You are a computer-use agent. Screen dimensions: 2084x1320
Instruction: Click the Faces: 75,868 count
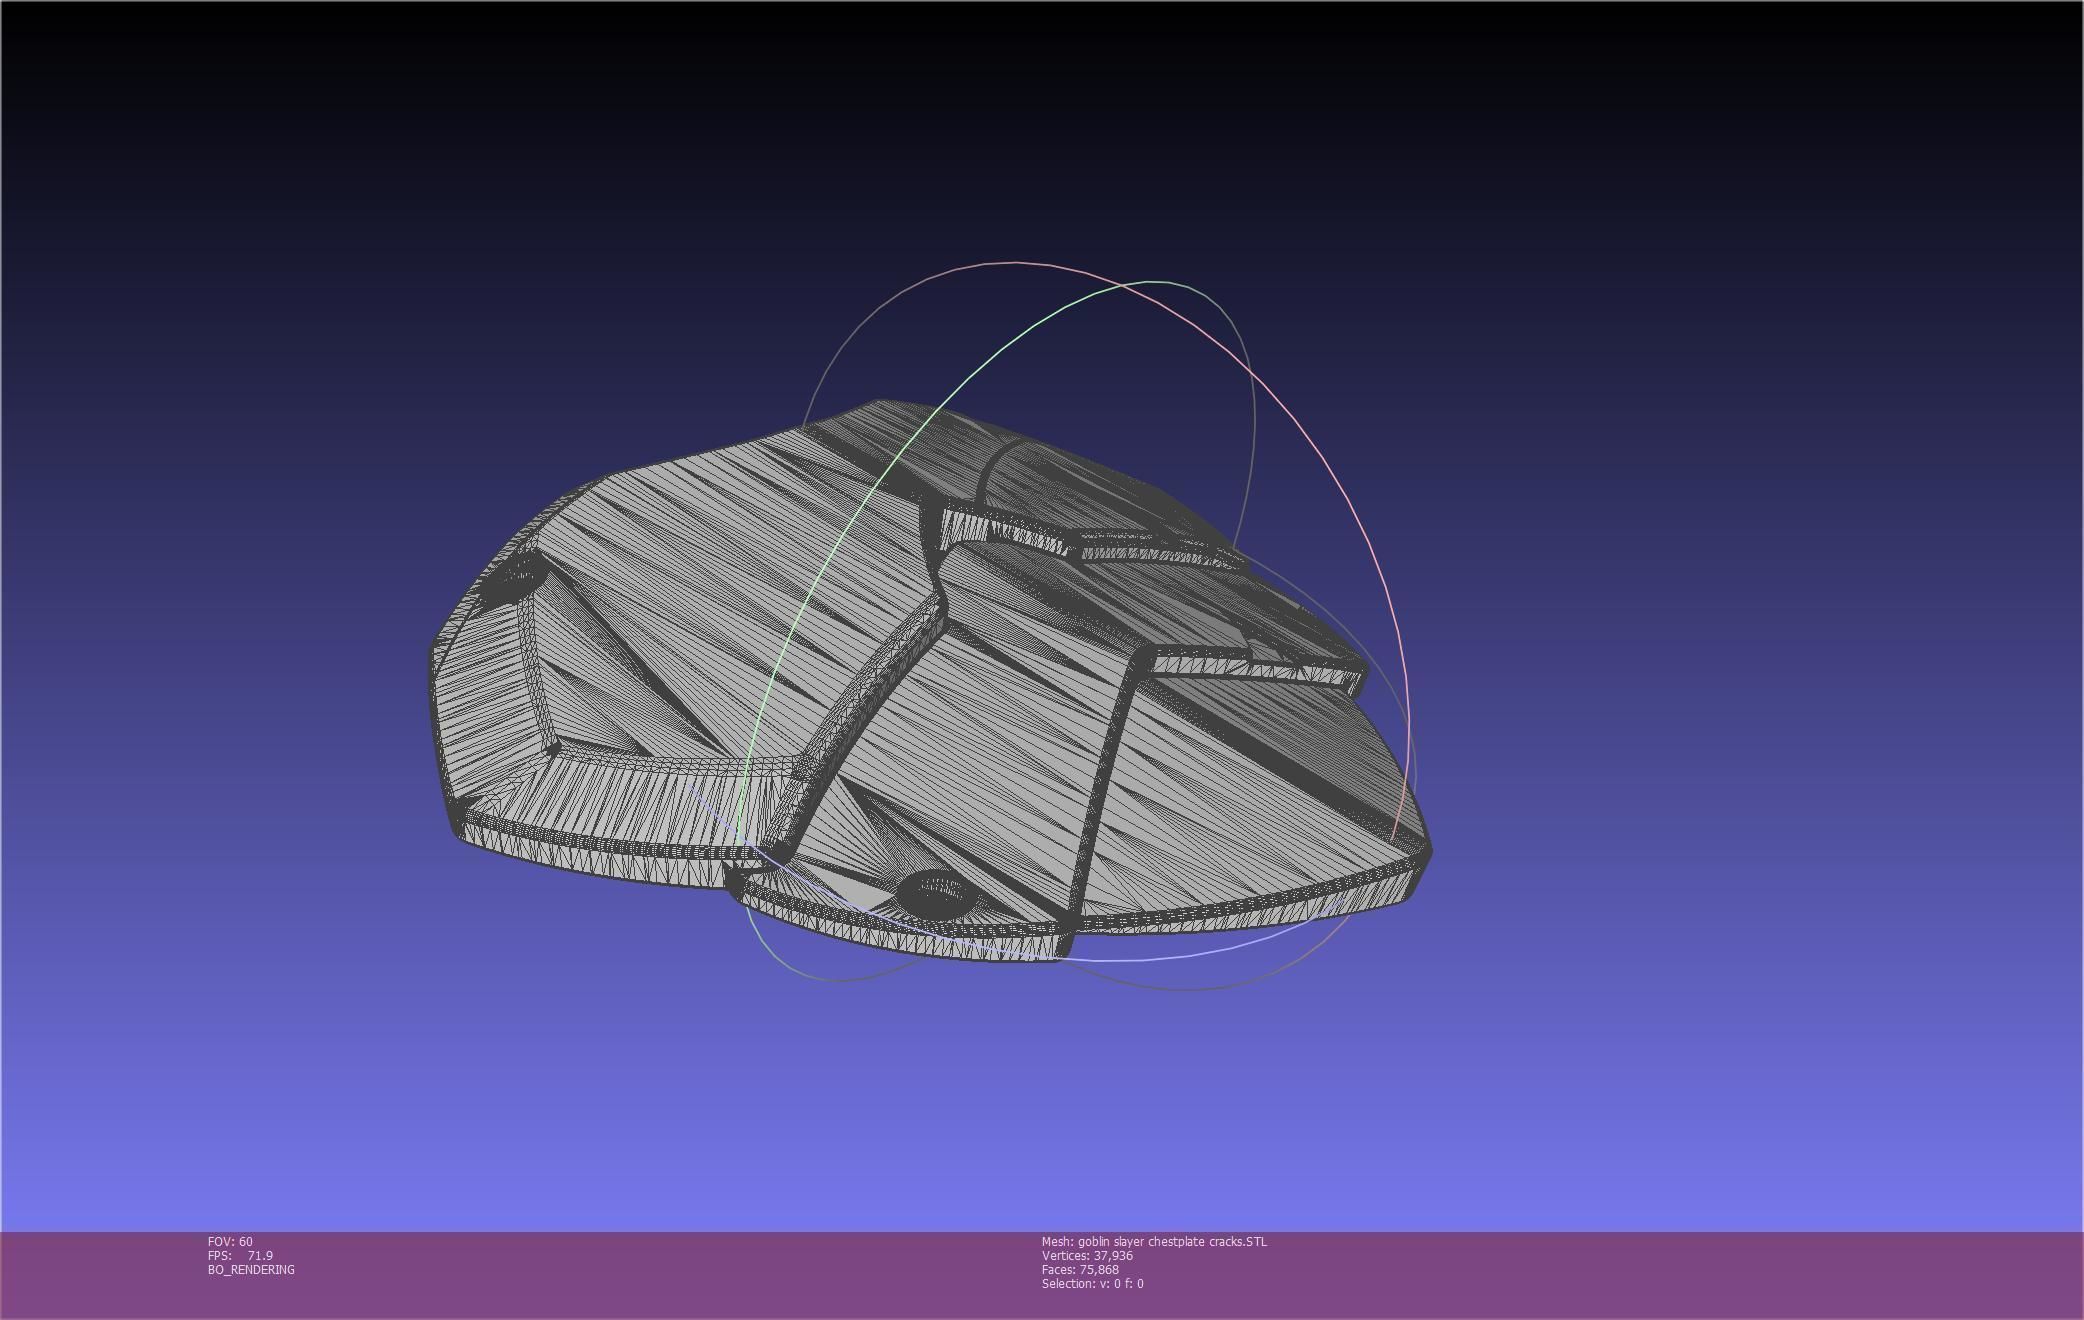(x=1080, y=1269)
